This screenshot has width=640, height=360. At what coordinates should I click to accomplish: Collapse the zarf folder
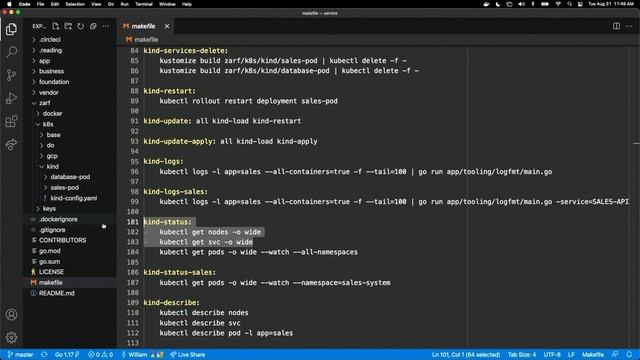click(44, 103)
